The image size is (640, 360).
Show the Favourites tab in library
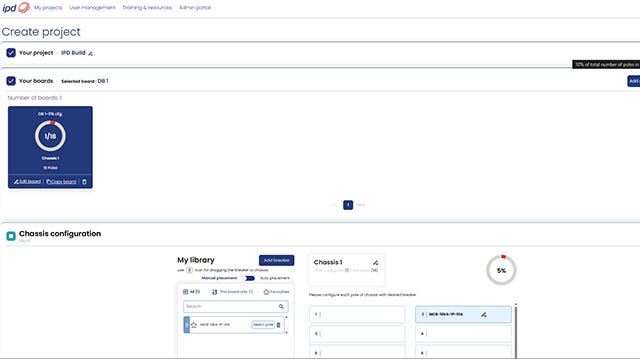coord(276,292)
